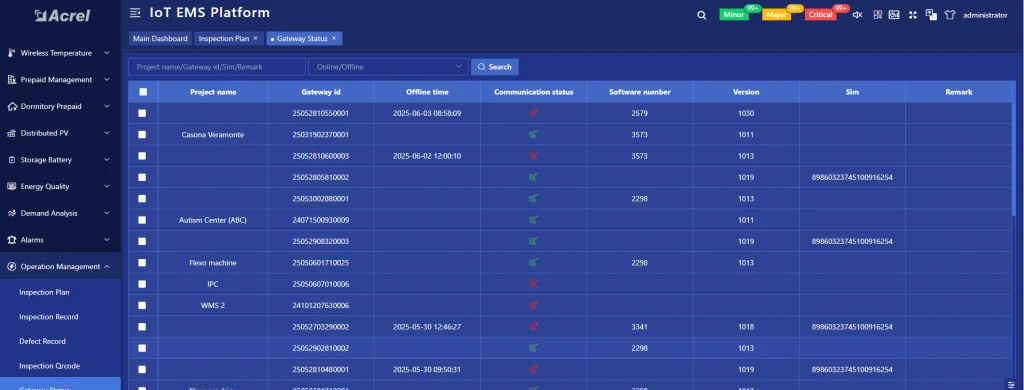Screen dimensions: 1024x390
Task: Click the Wireless Temperature sidebar icon
Action: (x=11, y=53)
